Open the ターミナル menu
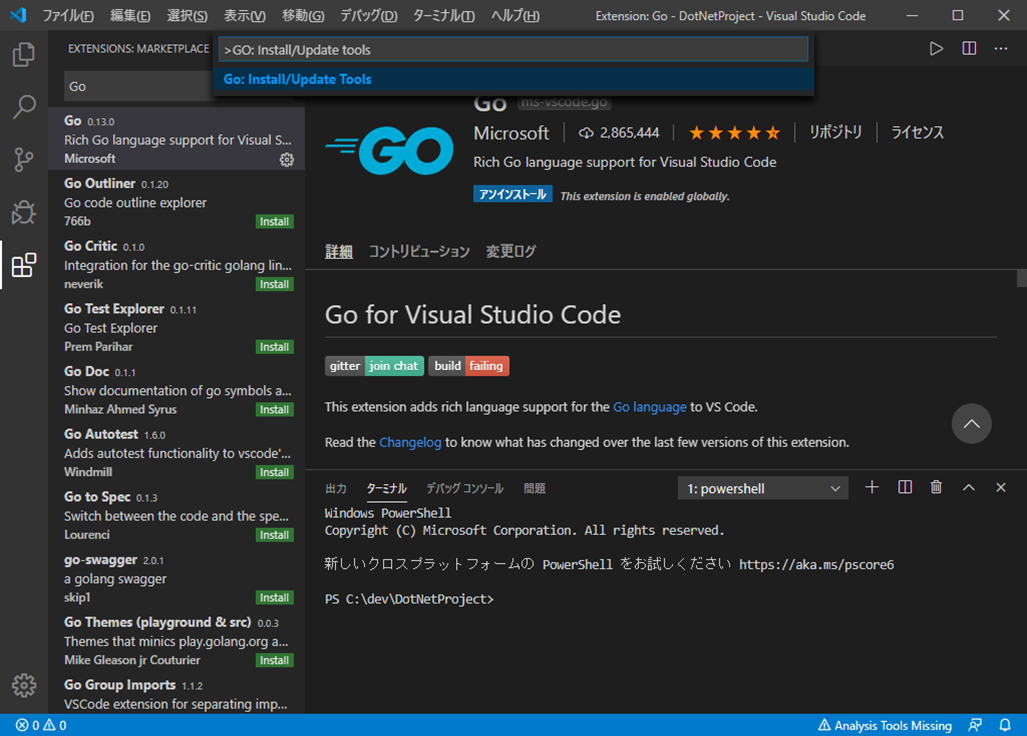This screenshot has height=736, width=1027. coord(443,16)
